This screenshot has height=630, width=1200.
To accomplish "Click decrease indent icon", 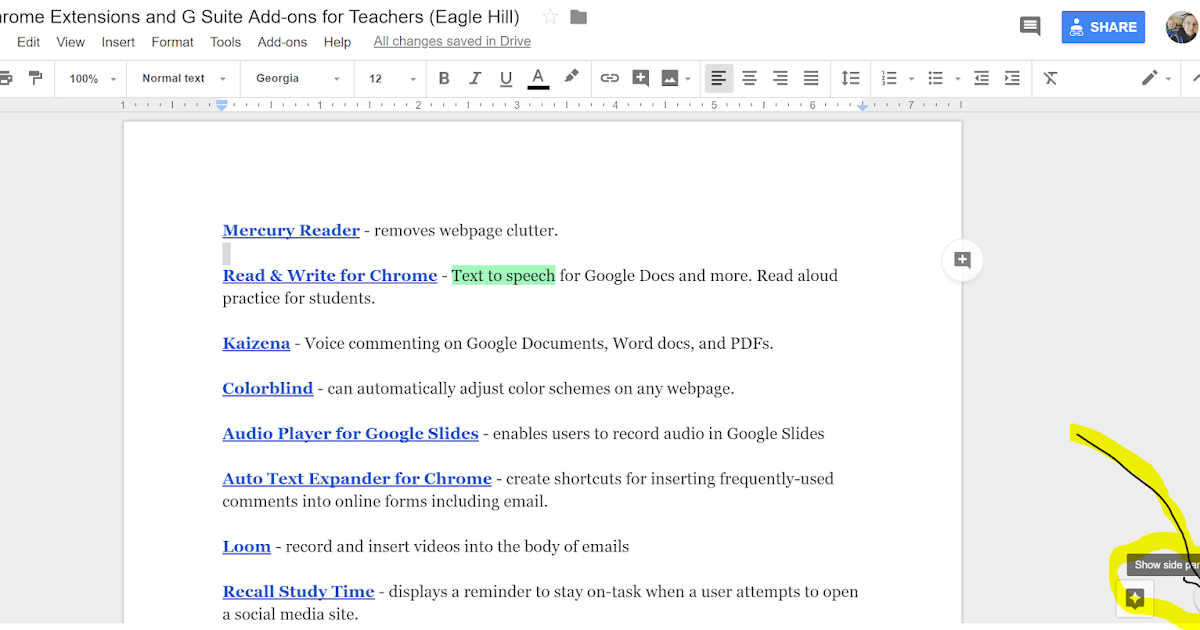I will (981, 78).
